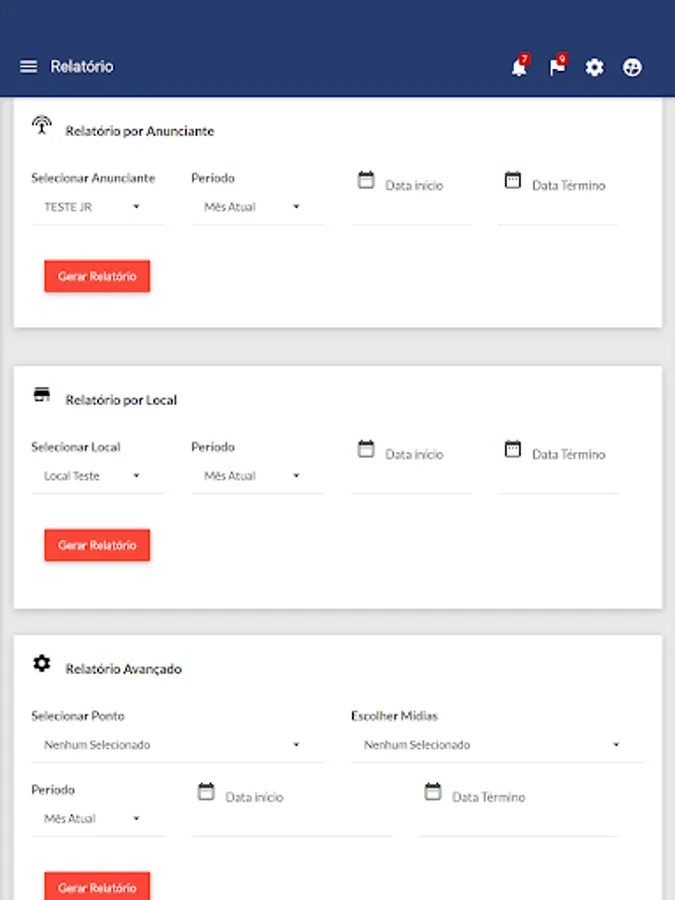
Task: Click Gerar Relatório under Relatório por Local
Action: (97, 545)
